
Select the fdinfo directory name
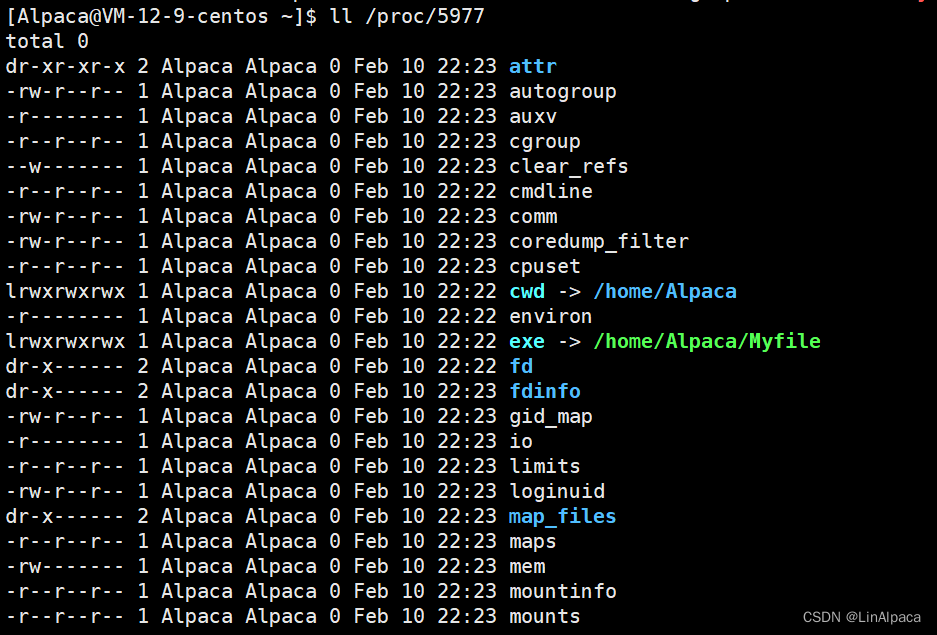544,392
